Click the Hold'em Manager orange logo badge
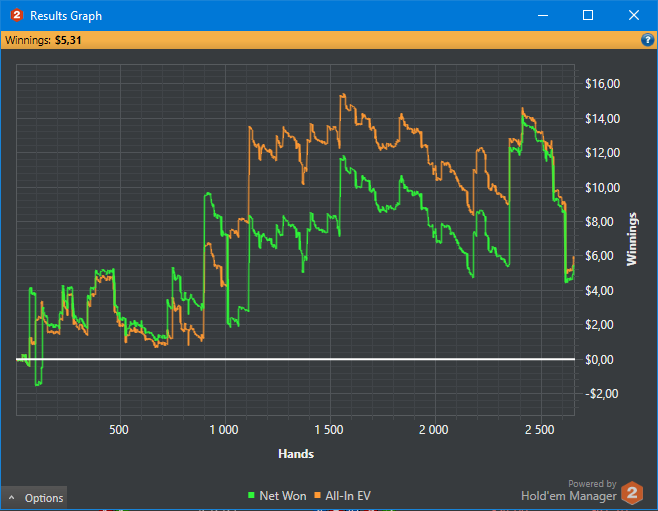The image size is (658, 511). [632, 493]
